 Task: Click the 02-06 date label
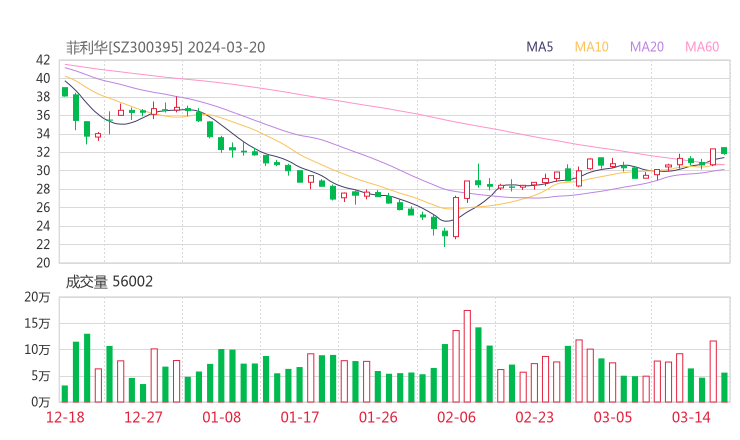pyautogui.click(x=456, y=417)
